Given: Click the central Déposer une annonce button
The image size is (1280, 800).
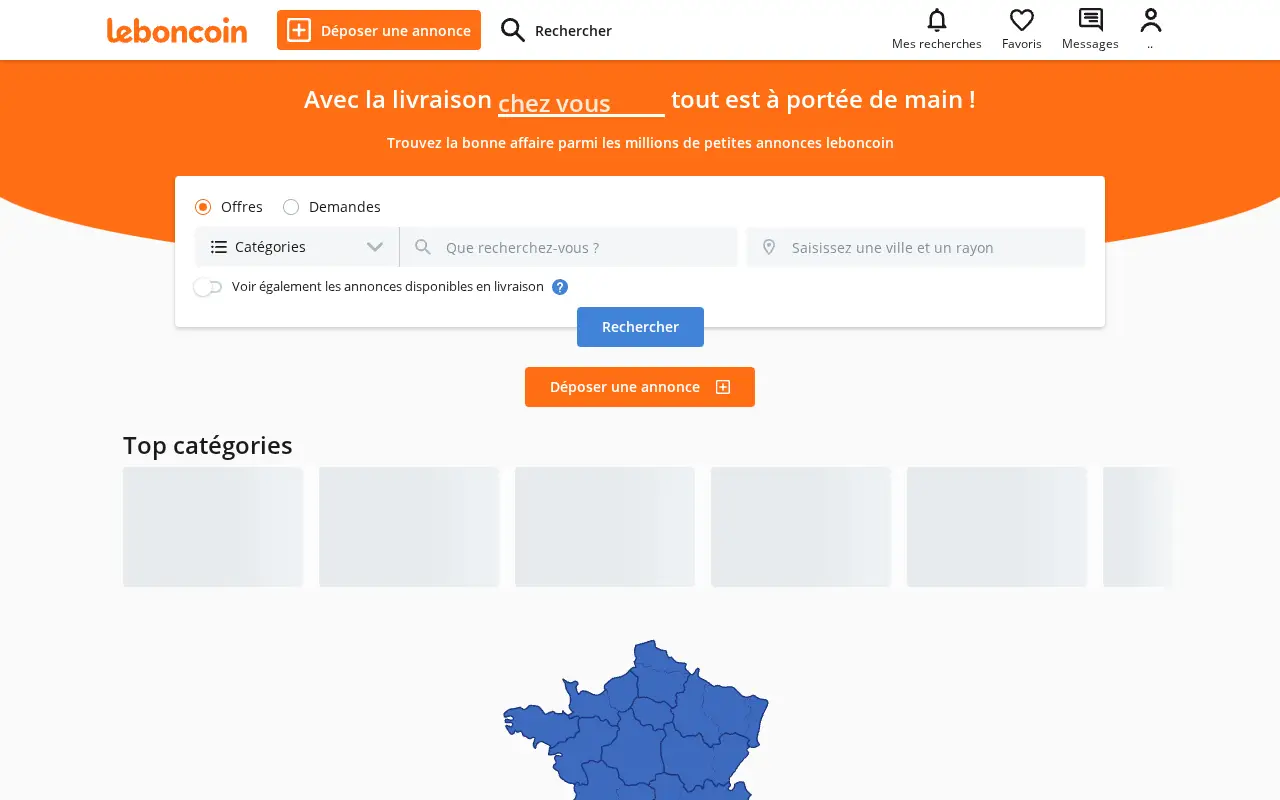Looking at the screenshot, I should 640,387.
